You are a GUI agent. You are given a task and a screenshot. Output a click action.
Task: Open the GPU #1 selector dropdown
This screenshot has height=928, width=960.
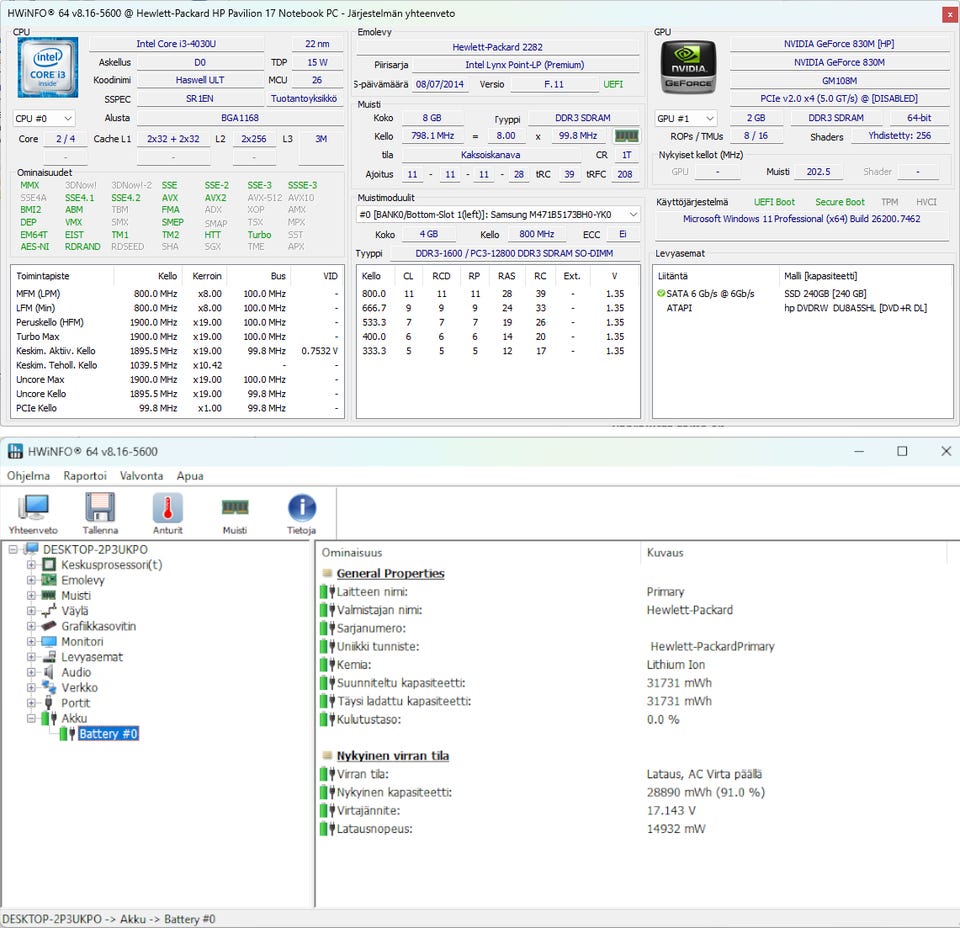click(686, 118)
